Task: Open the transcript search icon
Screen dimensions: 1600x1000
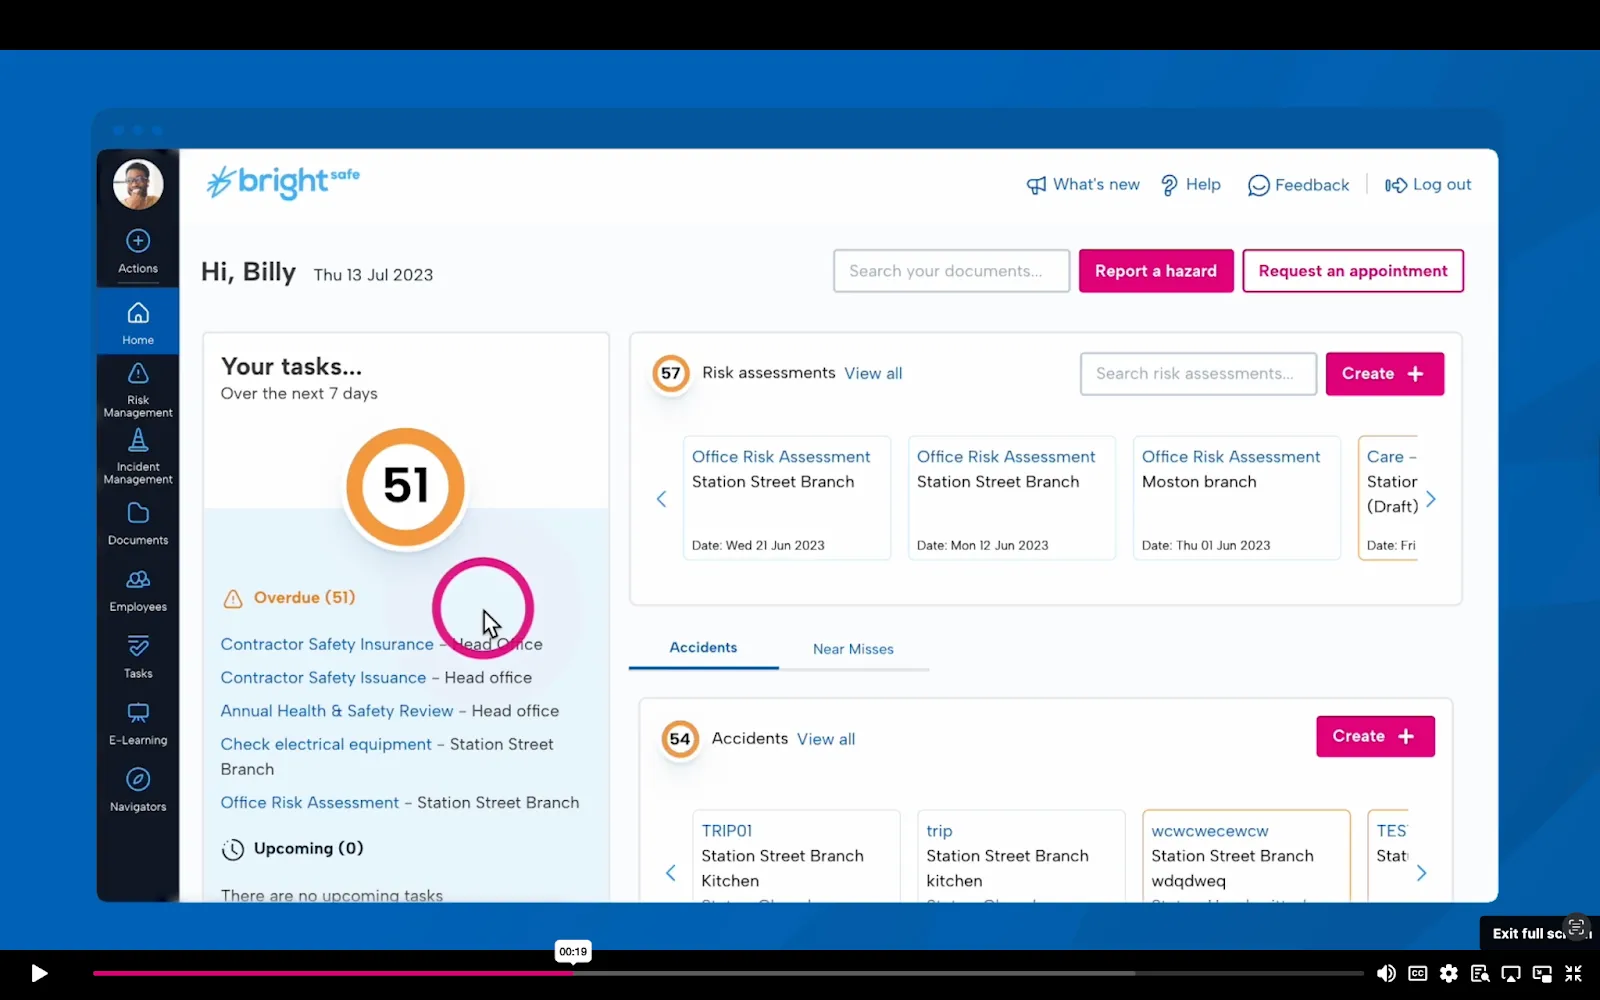Action: tap(1480, 973)
